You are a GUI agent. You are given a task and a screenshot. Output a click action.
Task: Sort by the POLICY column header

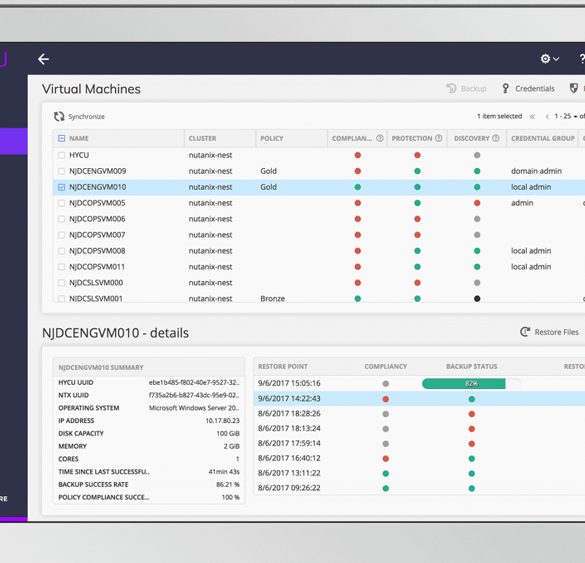click(x=272, y=138)
